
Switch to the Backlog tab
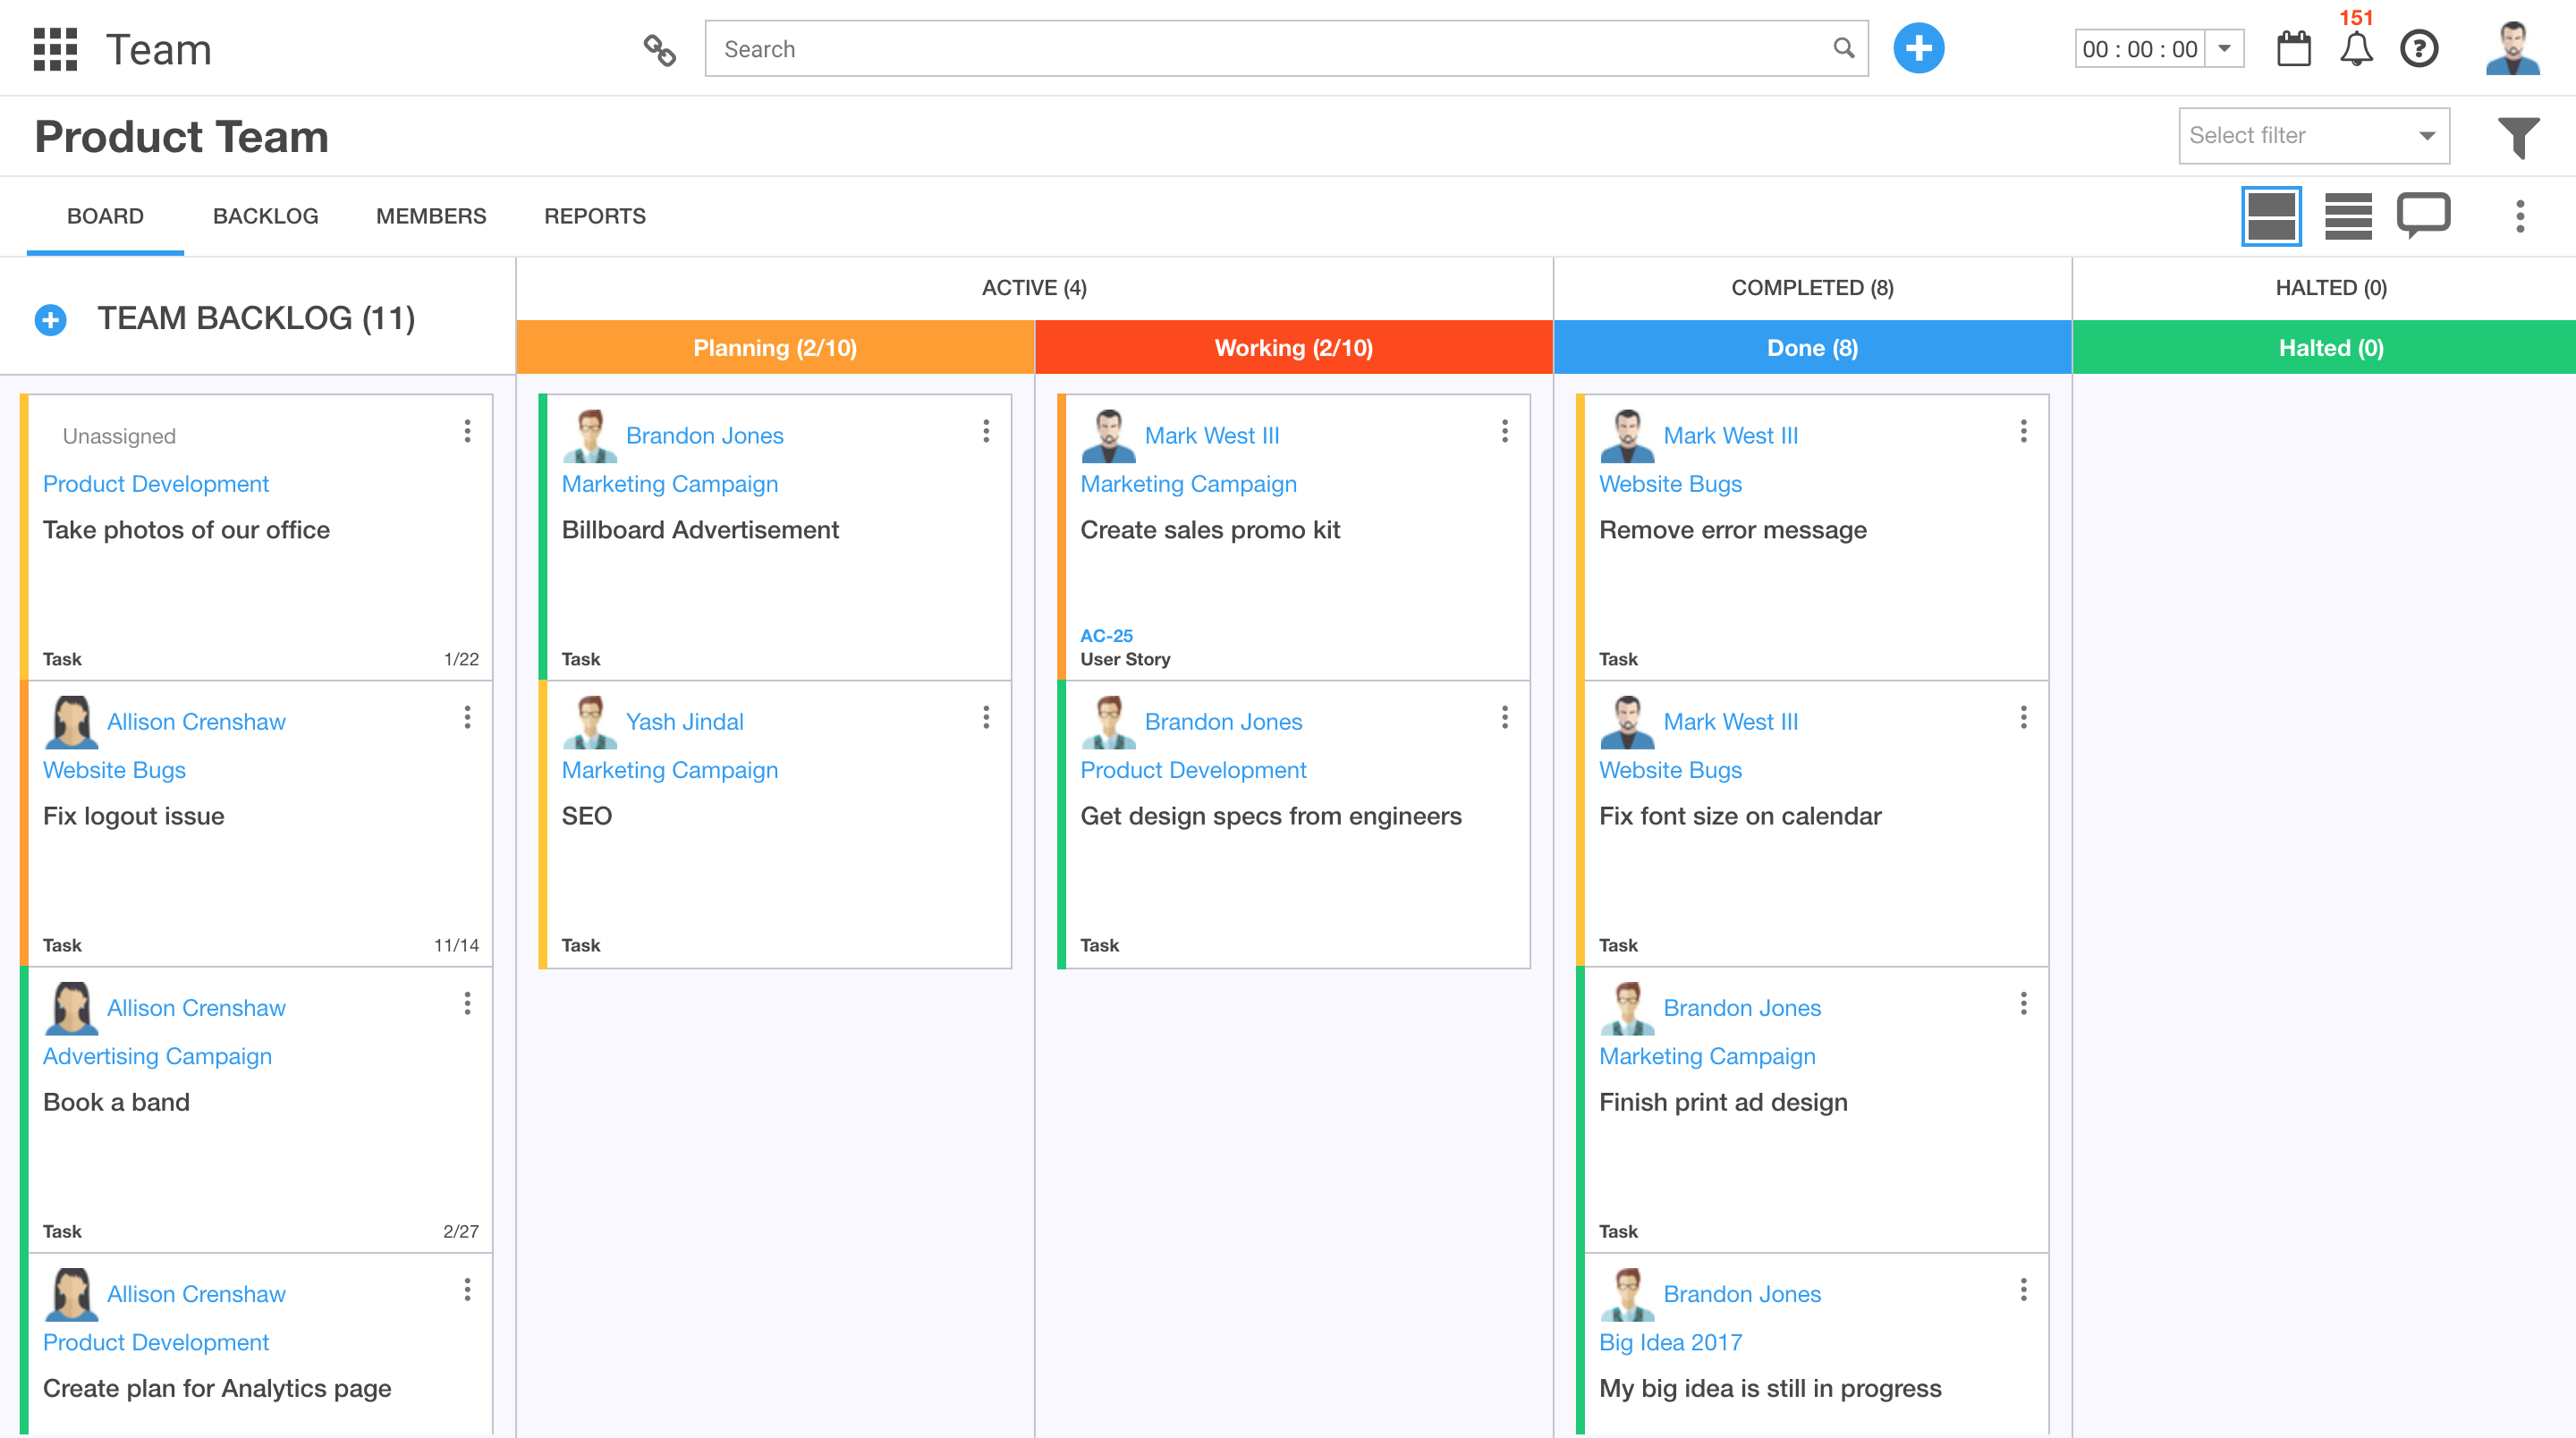tap(265, 216)
